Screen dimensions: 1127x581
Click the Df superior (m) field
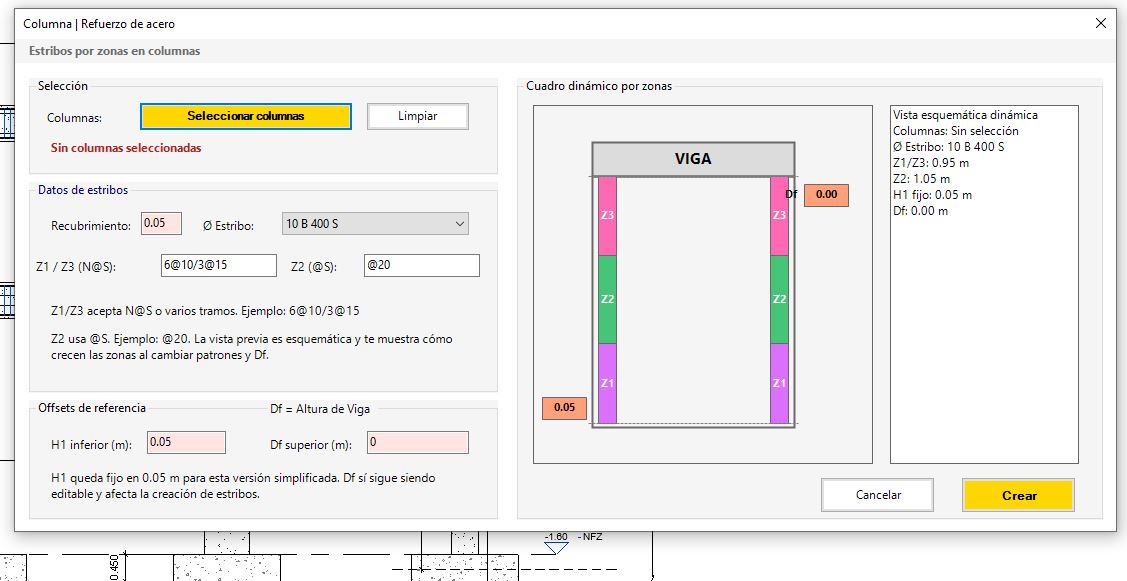418,442
